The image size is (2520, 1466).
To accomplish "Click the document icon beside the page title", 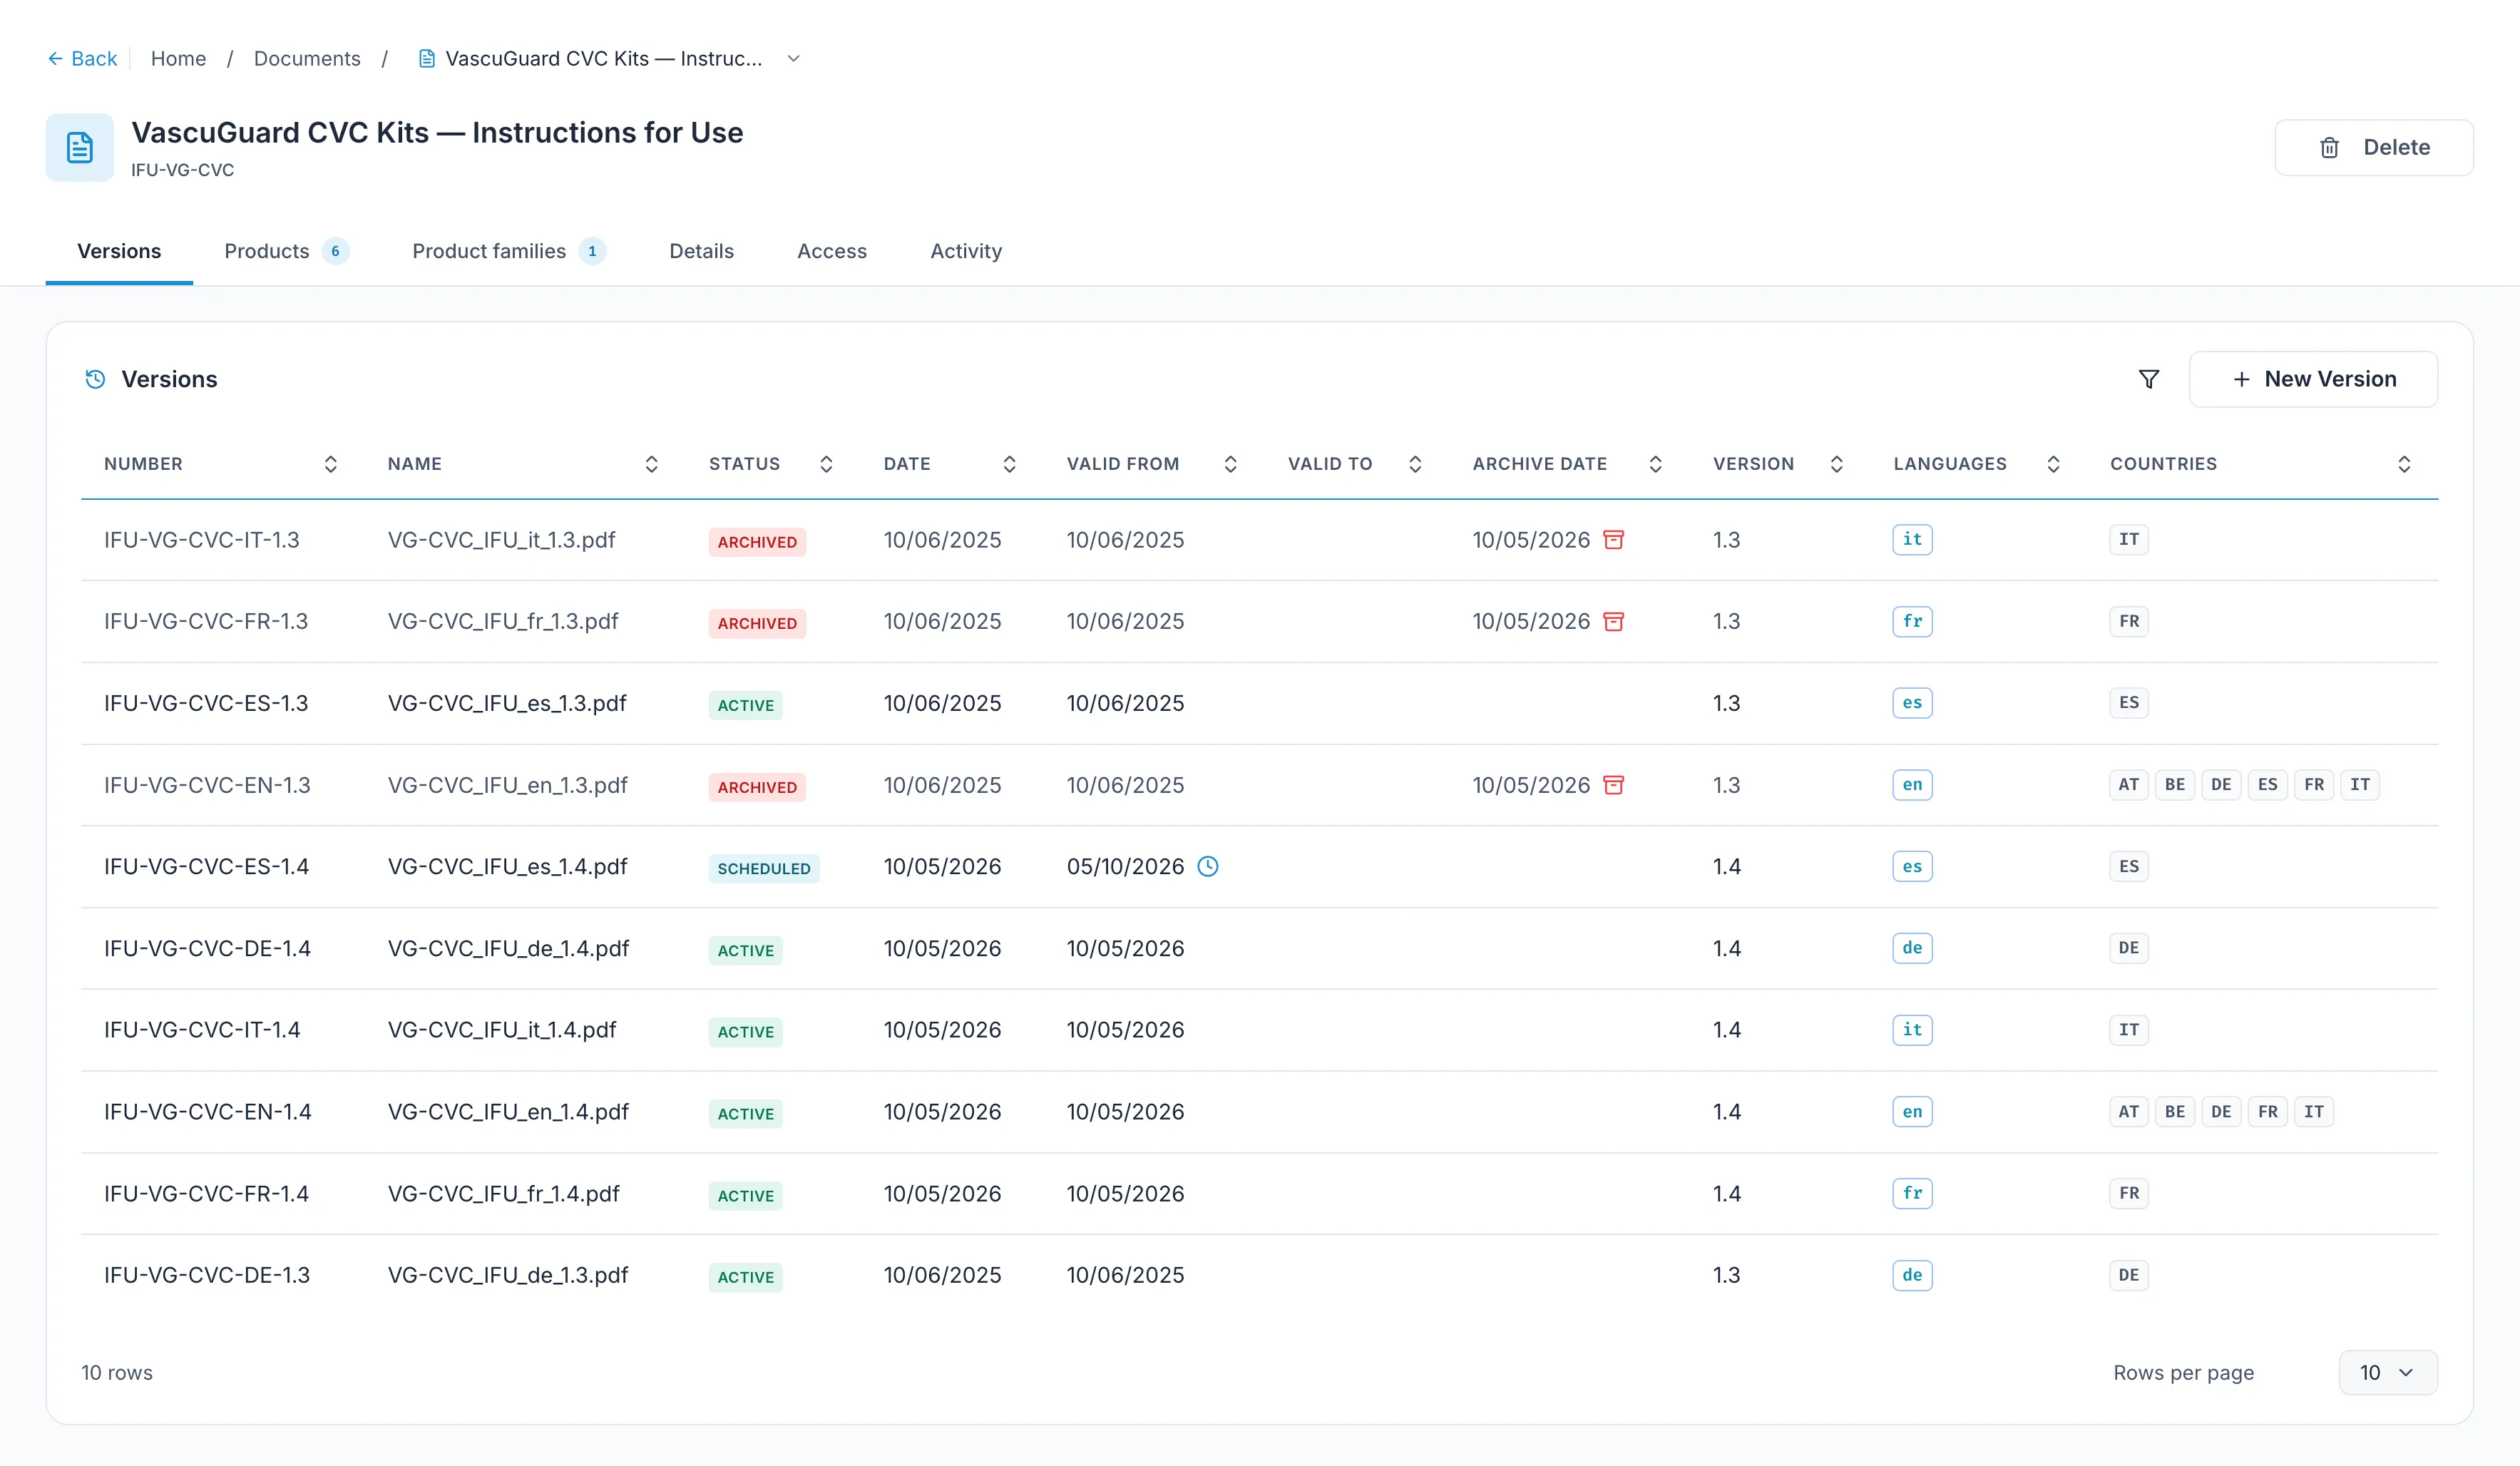I will (80, 148).
